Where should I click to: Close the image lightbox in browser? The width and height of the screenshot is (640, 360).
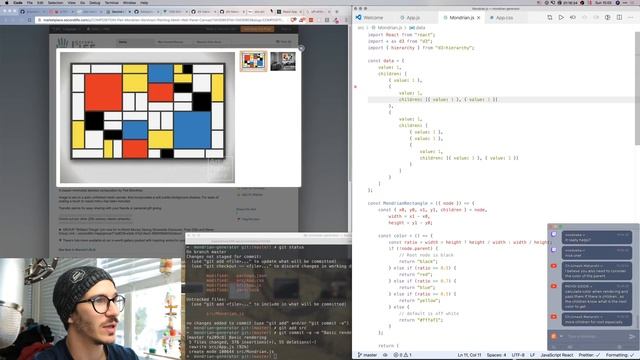pos(301,48)
